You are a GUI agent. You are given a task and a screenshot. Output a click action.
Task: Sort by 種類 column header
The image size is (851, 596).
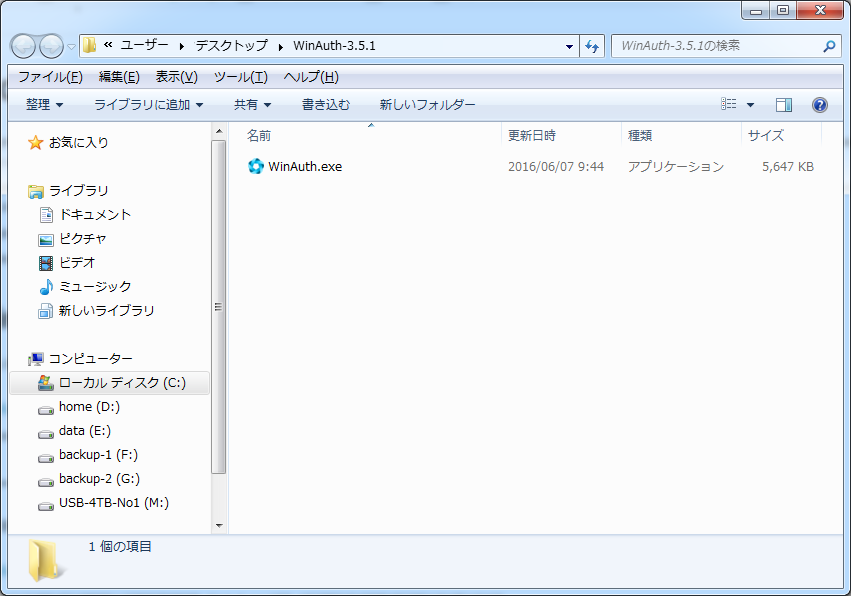pyautogui.click(x=640, y=135)
